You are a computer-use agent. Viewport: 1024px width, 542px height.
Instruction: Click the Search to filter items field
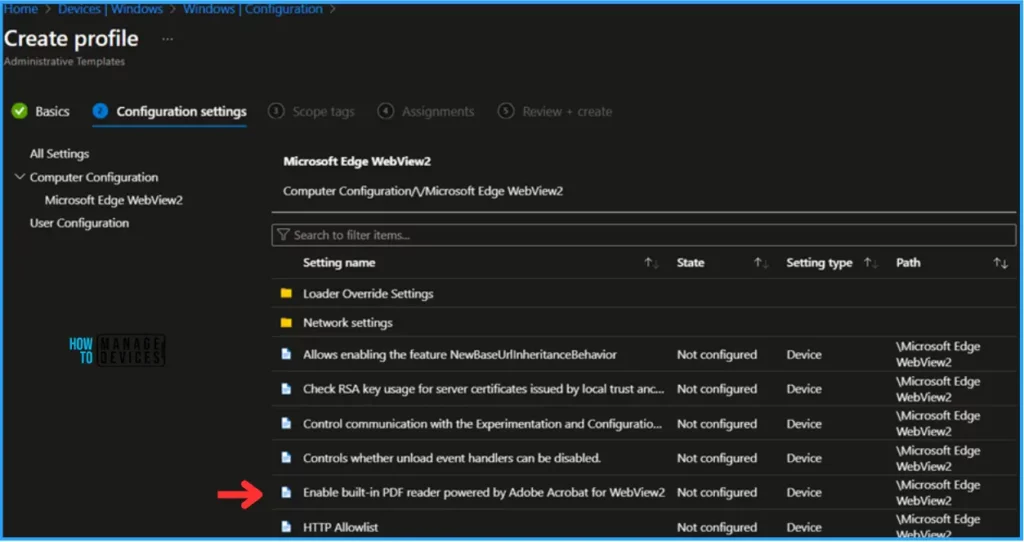pos(643,235)
